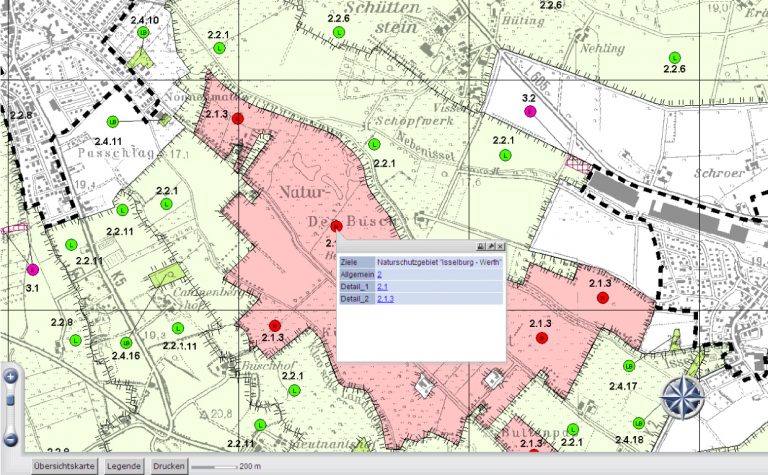
Task: Select the 2.2.6 marker near Schüttenstein
Action: tap(338, 32)
